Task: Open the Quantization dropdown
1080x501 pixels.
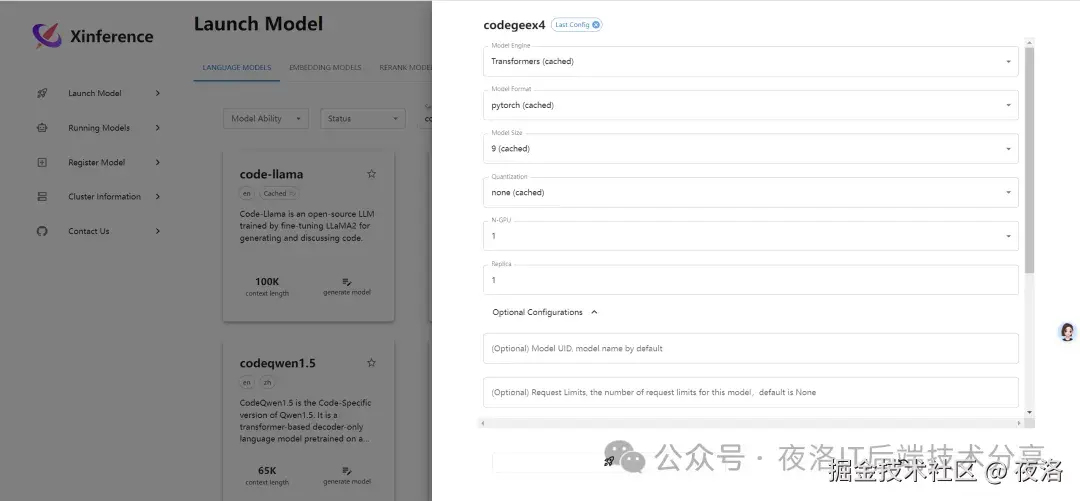Action: pyautogui.click(x=750, y=192)
